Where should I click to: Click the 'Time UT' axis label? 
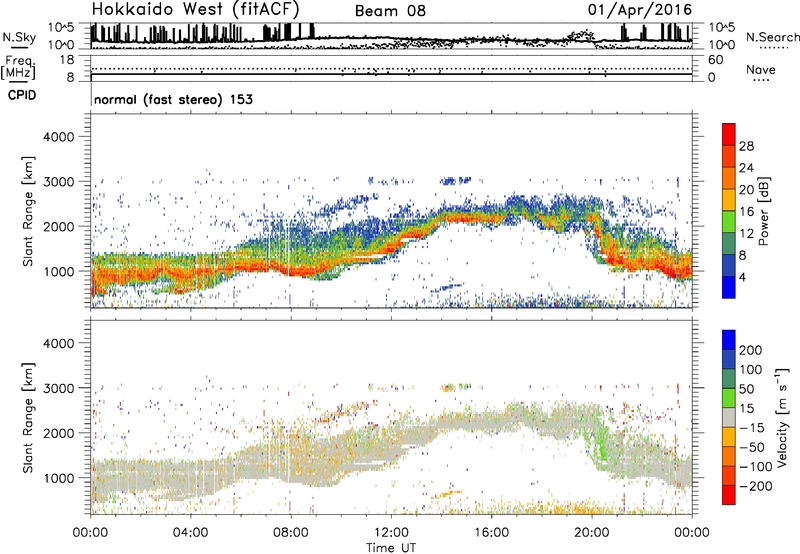391,548
